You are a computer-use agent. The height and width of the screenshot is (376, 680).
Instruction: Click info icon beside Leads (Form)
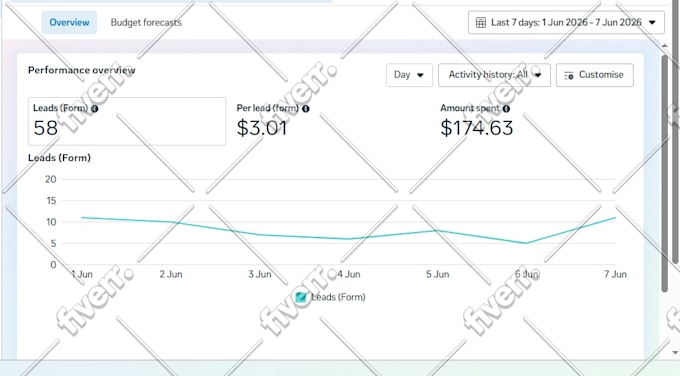[95, 109]
